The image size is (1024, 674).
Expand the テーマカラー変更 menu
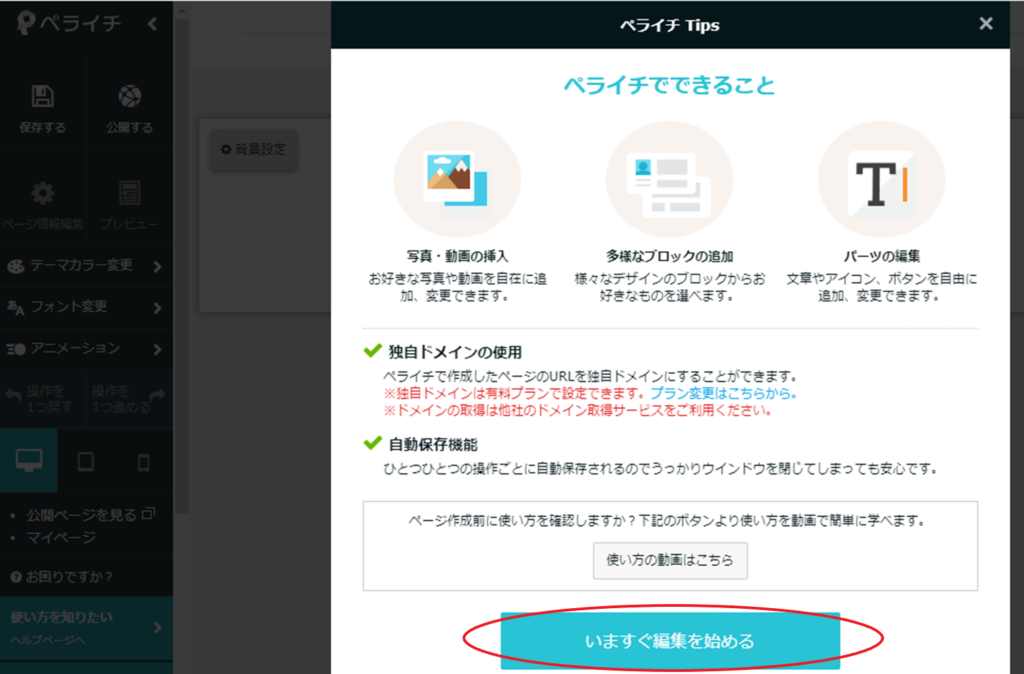86,265
